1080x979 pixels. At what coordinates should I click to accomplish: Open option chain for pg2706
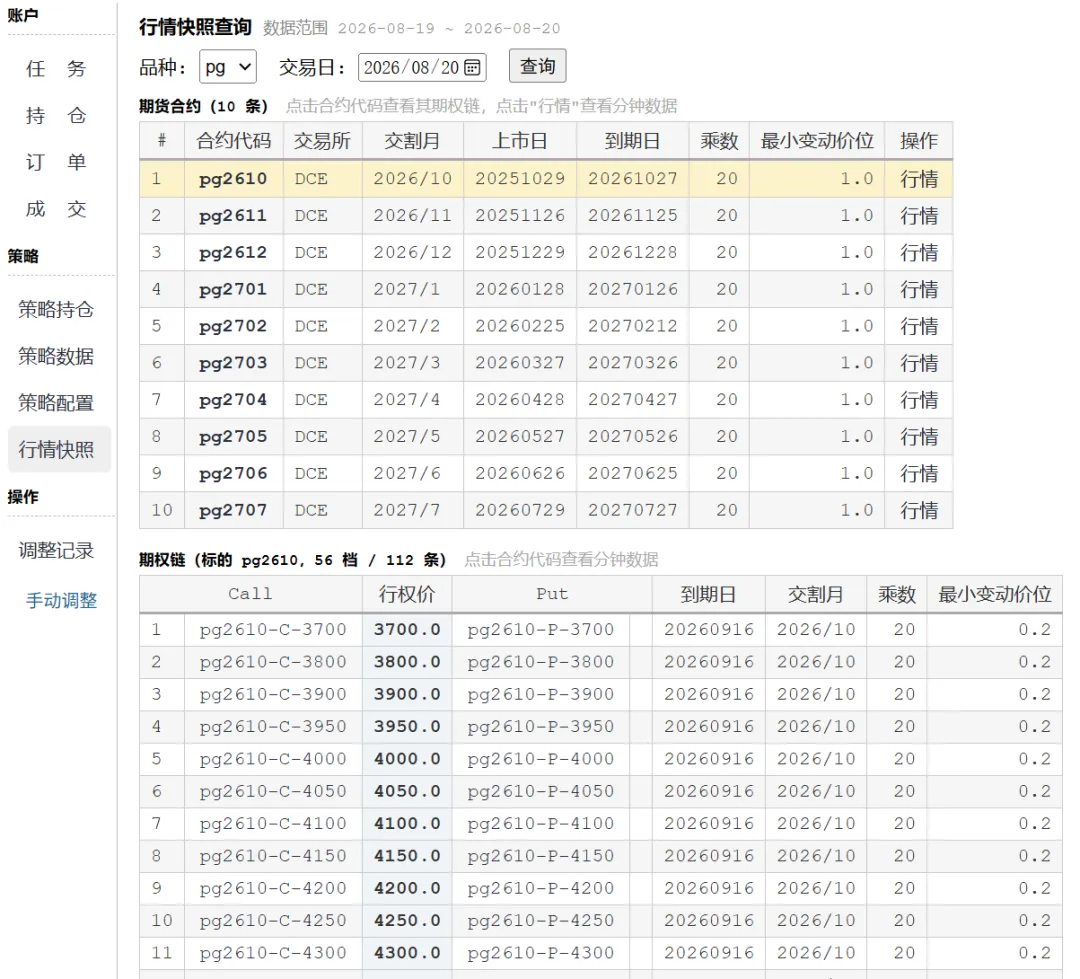click(233, 474)
